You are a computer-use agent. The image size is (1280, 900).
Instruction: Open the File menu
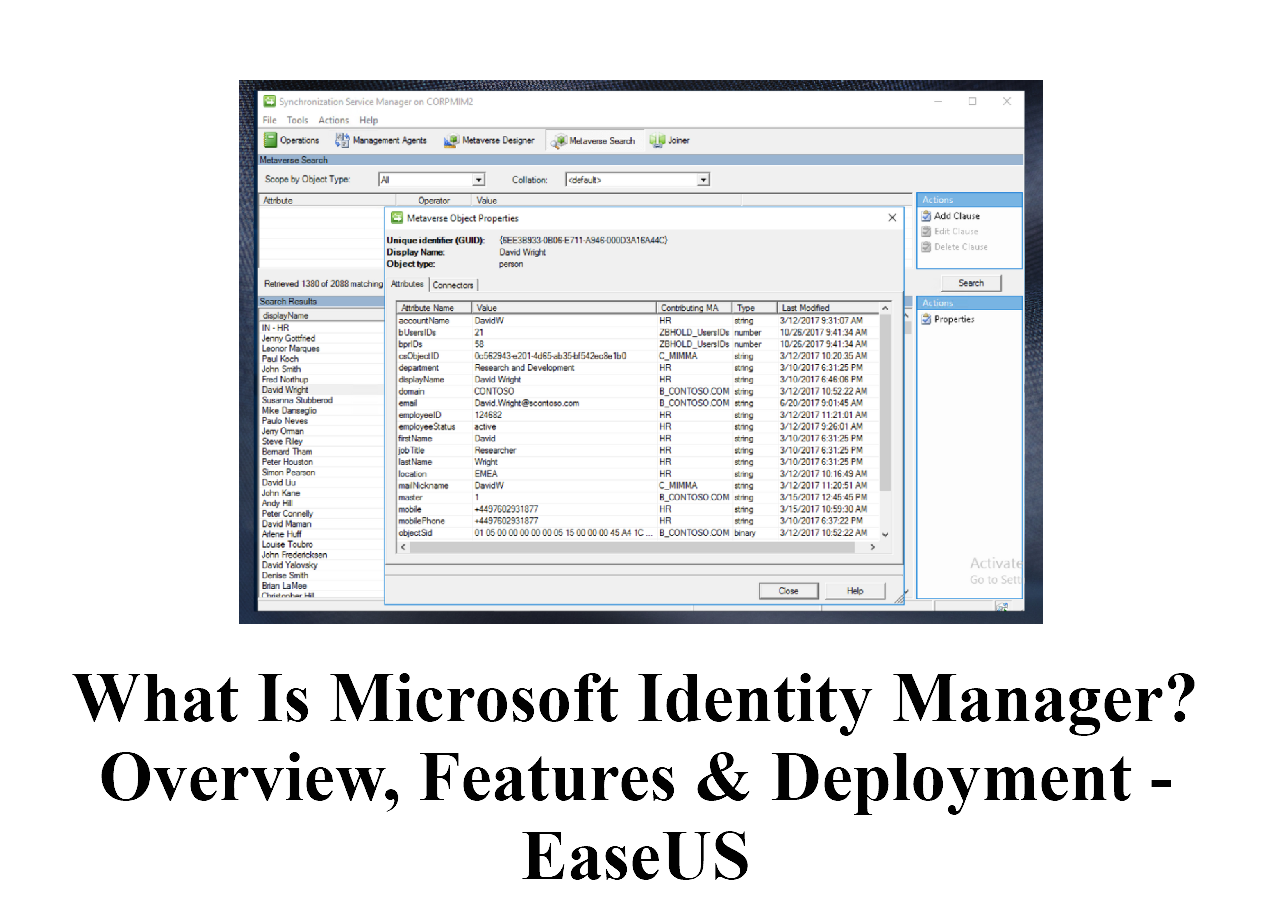tap(269, 120)
